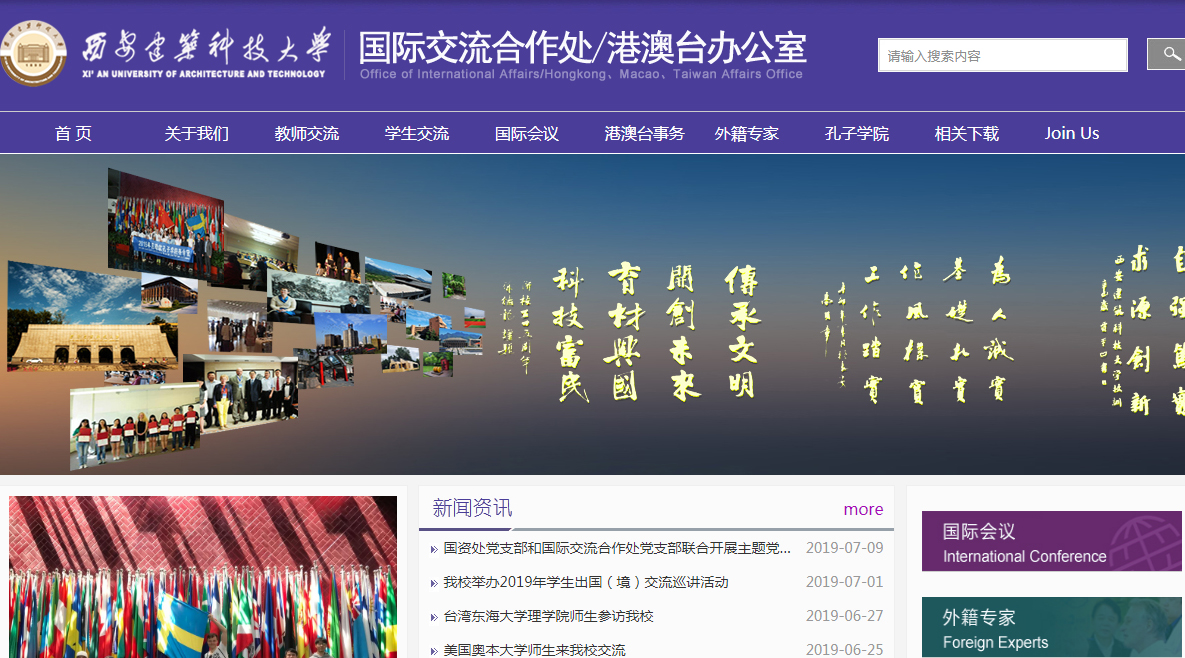1185x658 pixels.
Task: Select 学生交流 in navigation bar
Action: [417, 133]
